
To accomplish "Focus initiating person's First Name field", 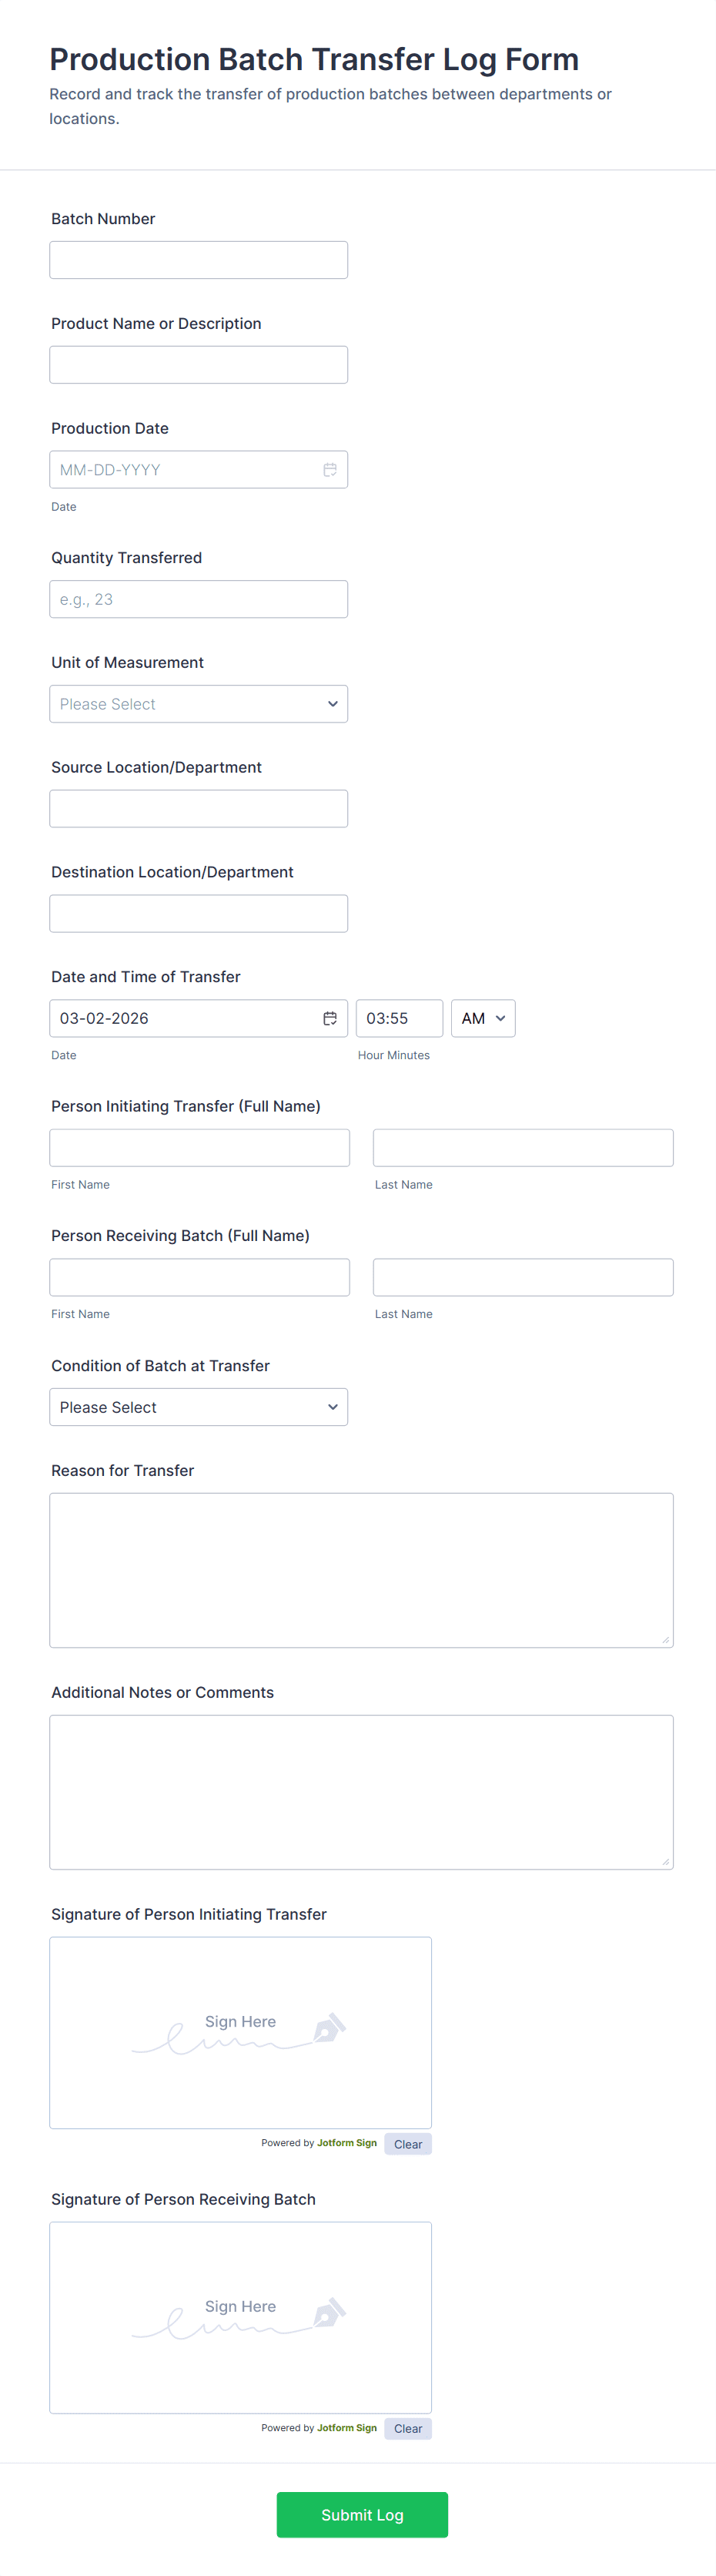I will pos(200,1148).
